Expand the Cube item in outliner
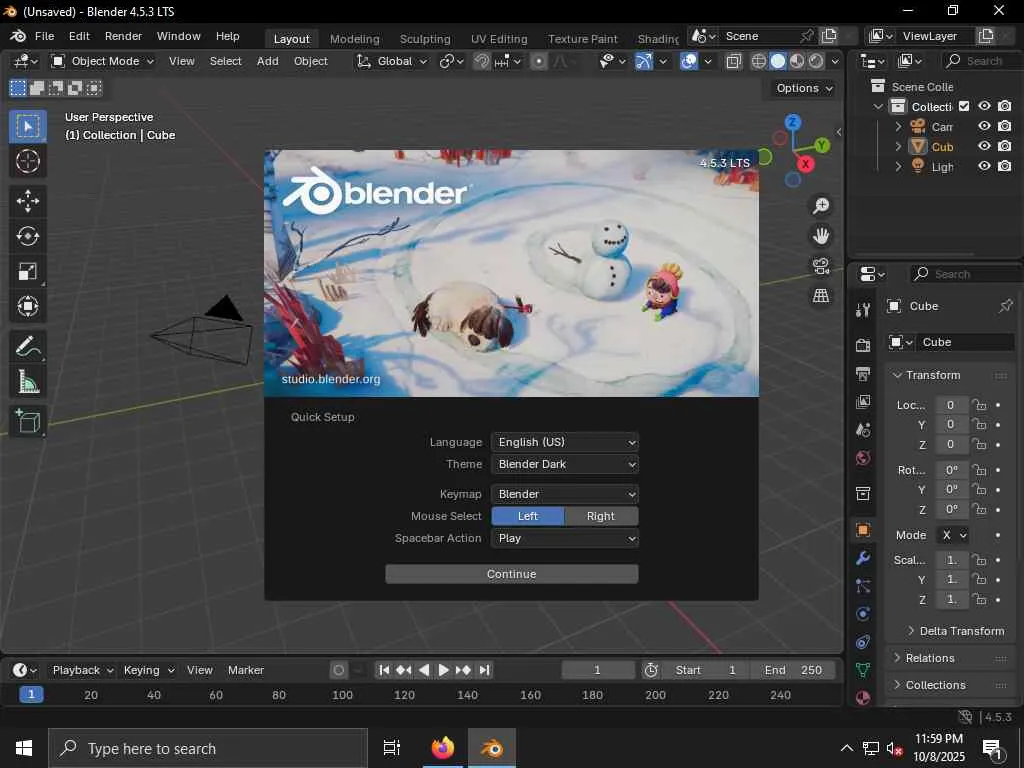This screenshot has width=1024, height=768. click(898, 146)
